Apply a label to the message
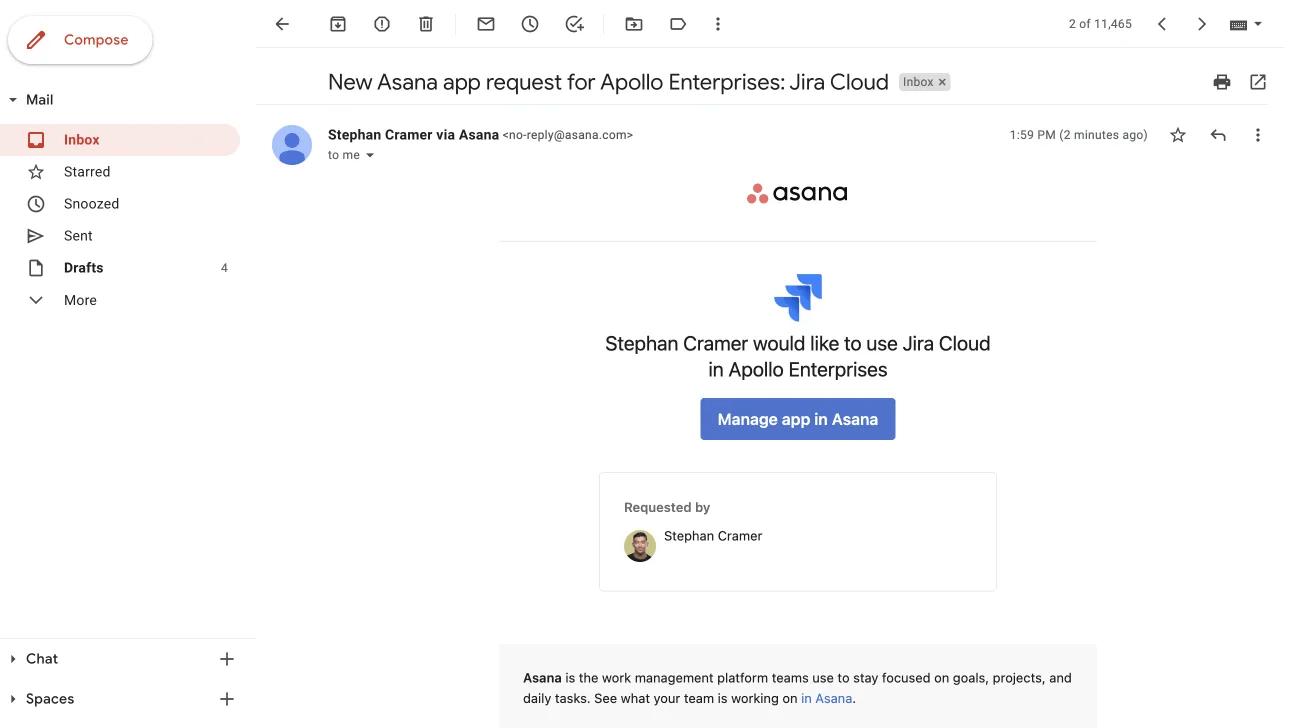 tap(677, 23)
